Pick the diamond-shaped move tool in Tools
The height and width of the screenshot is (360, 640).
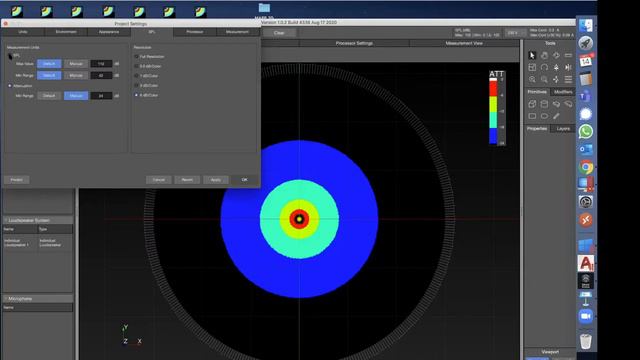[x=556, y=55]
